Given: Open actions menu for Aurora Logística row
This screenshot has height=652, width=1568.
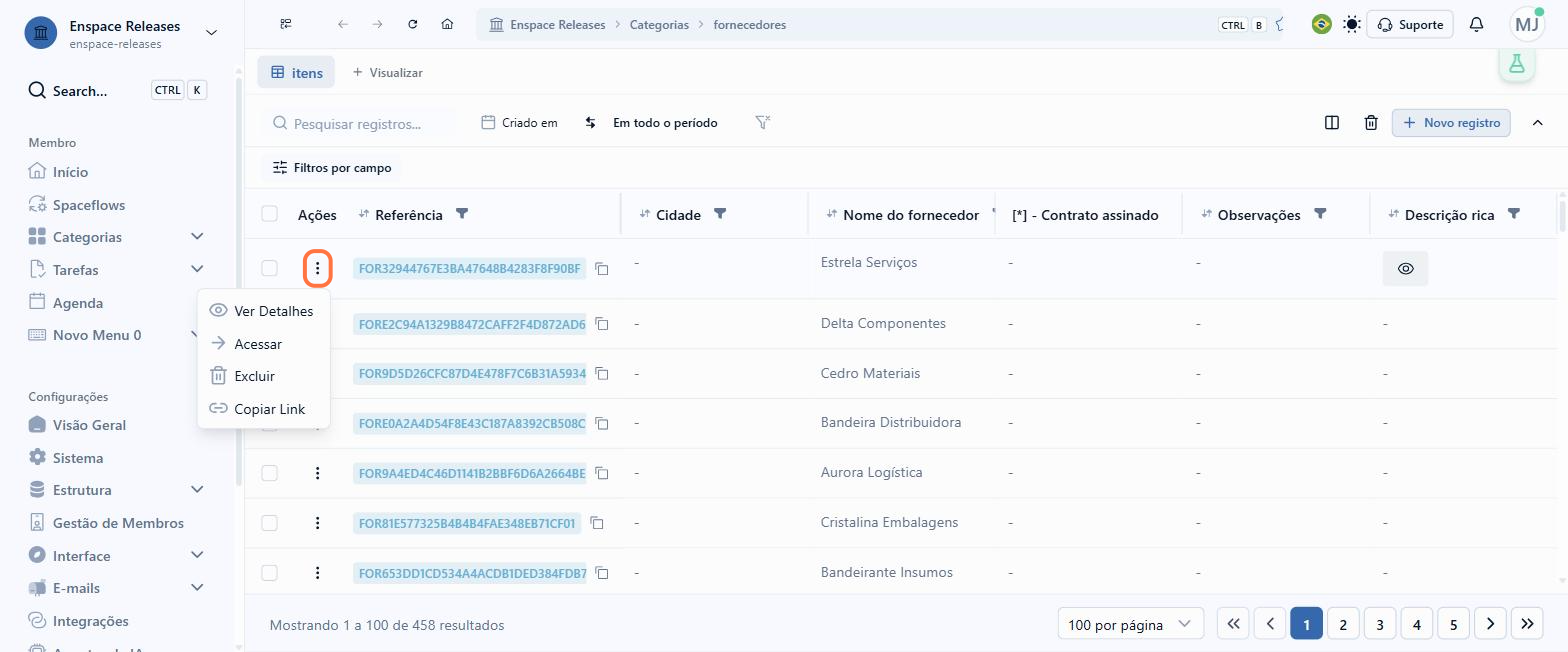Looking at the screenshot, I should [318, 473].
